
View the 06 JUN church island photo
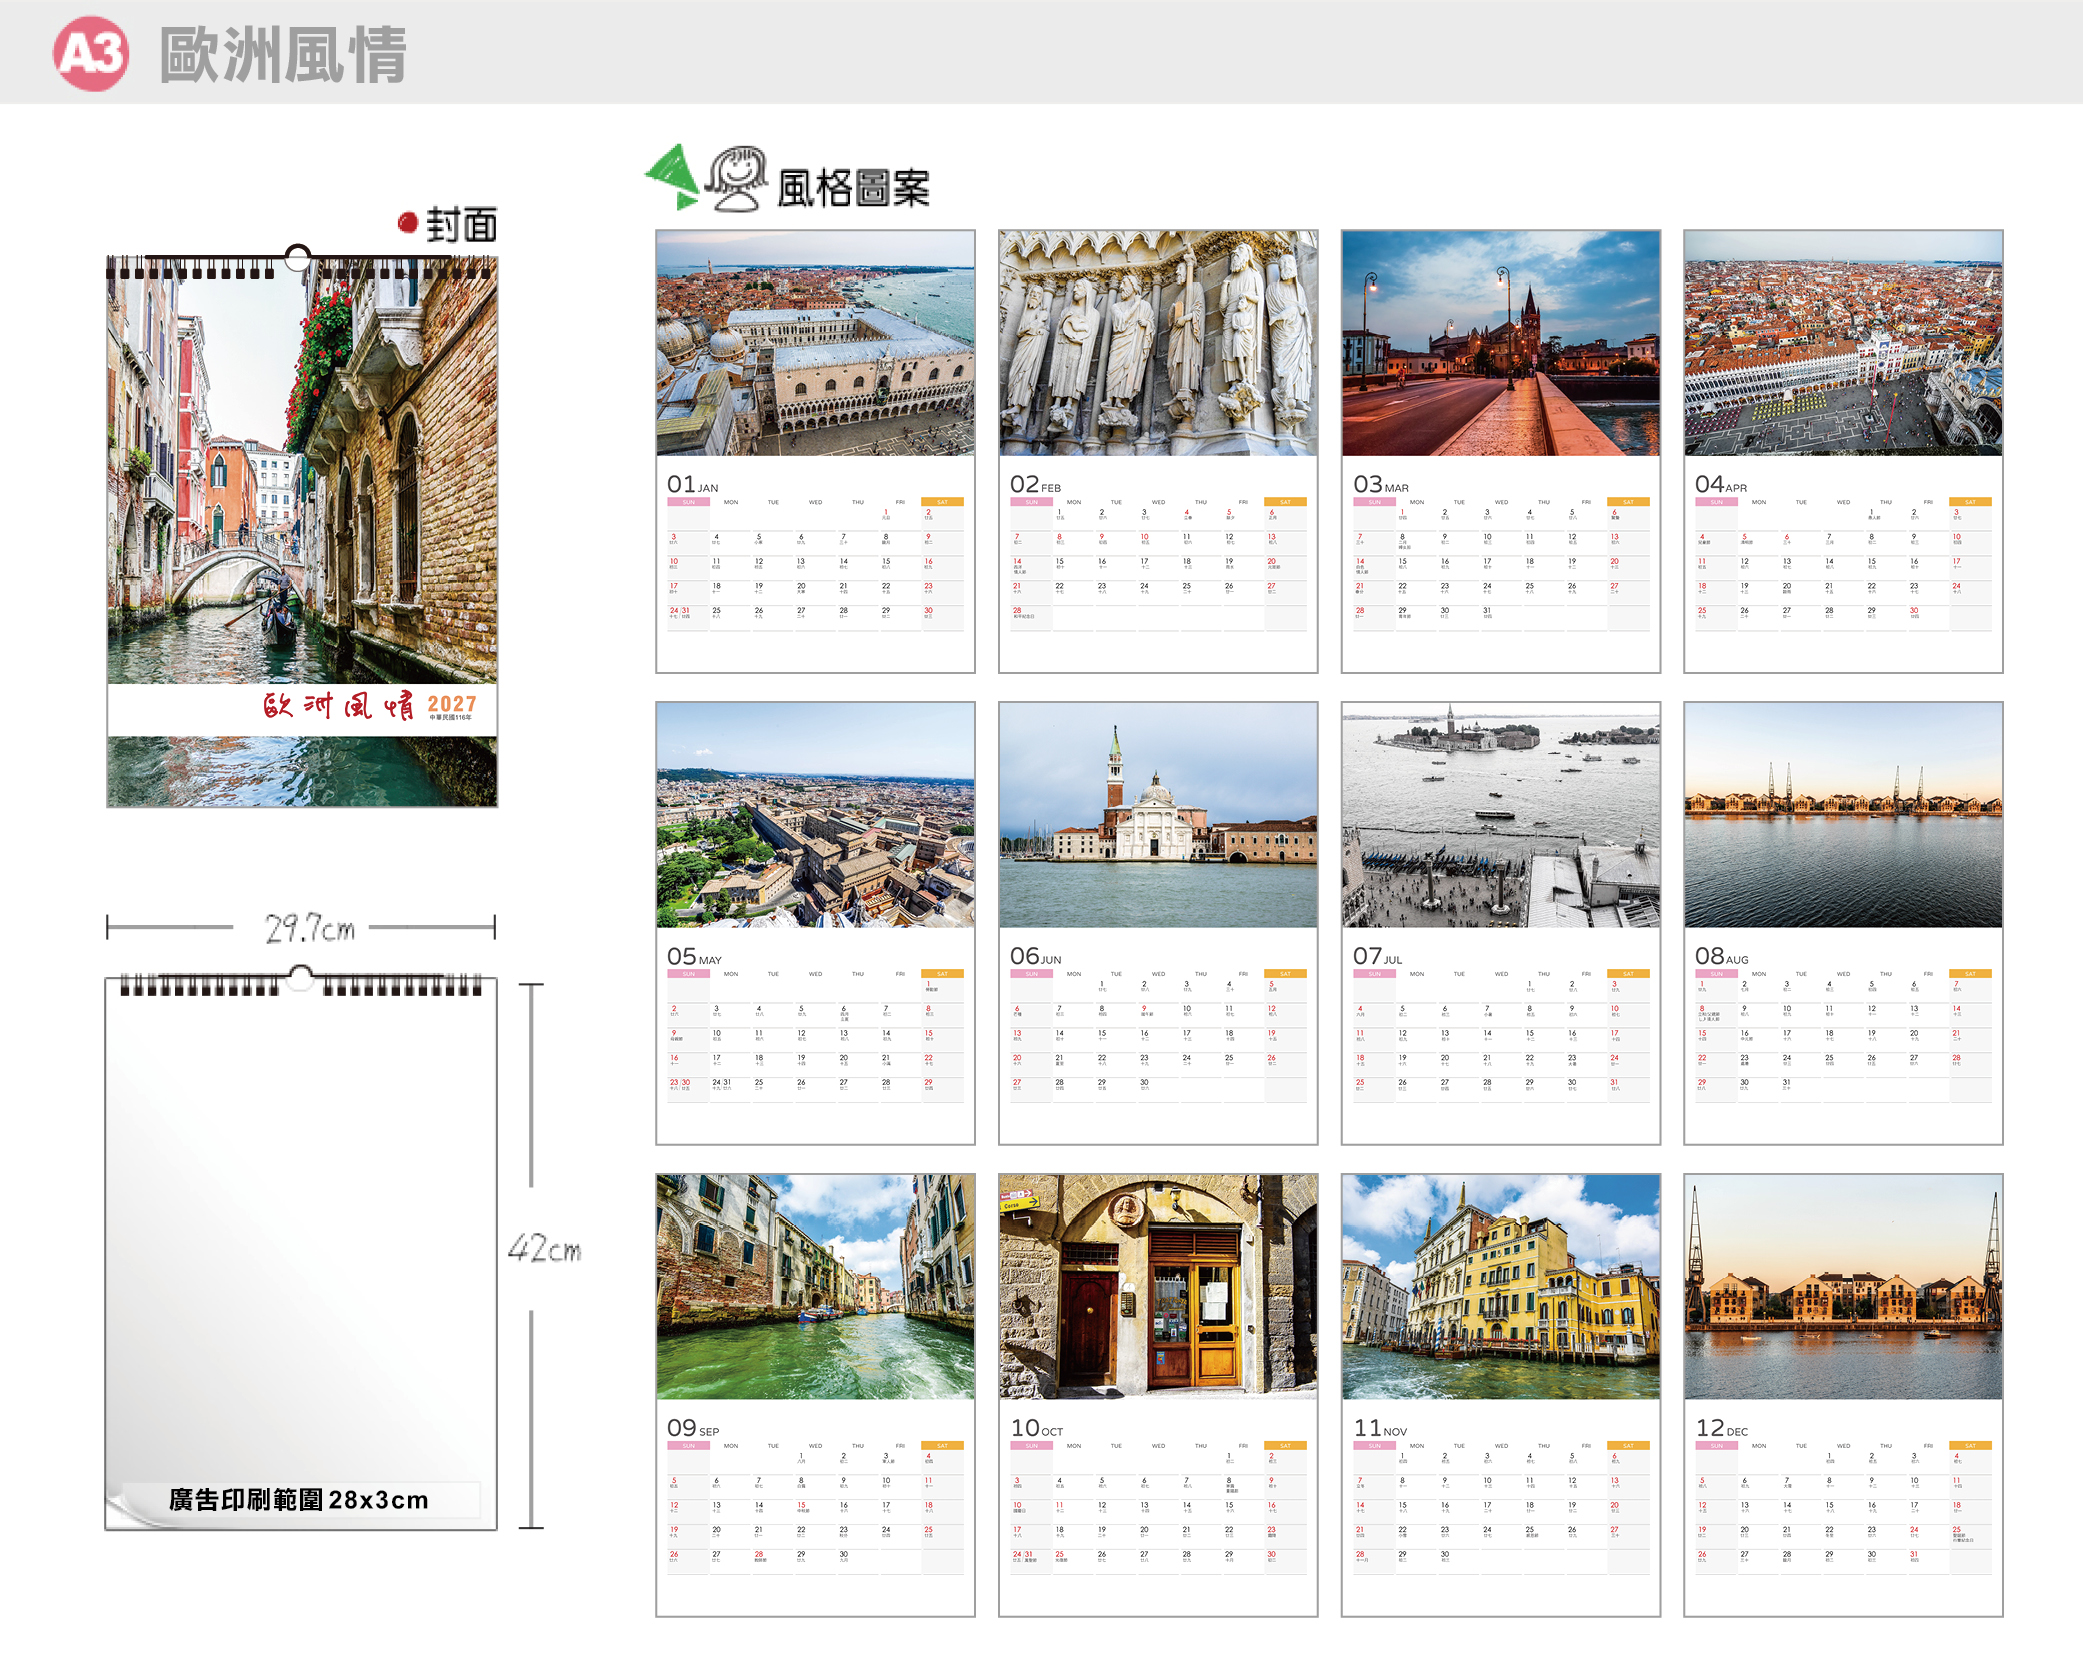click(x=1158, y=815)
